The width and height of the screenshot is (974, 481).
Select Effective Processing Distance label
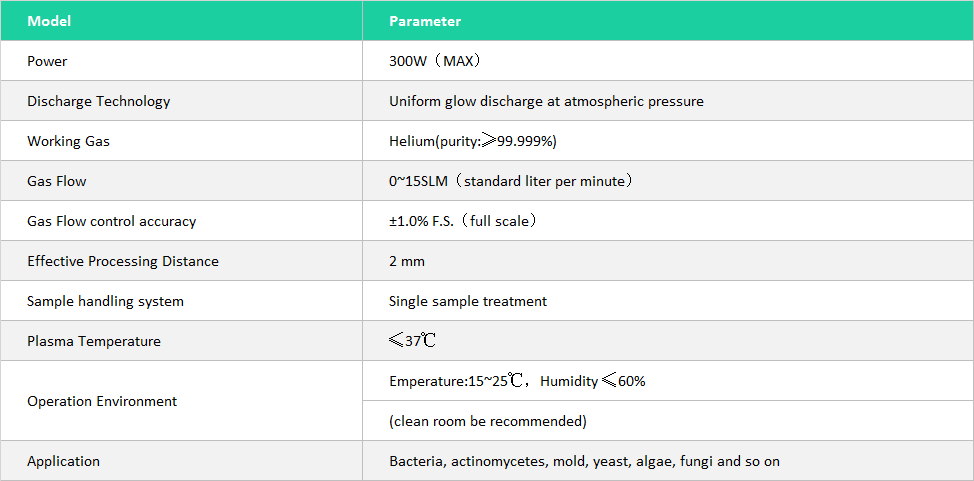[122, 261]
